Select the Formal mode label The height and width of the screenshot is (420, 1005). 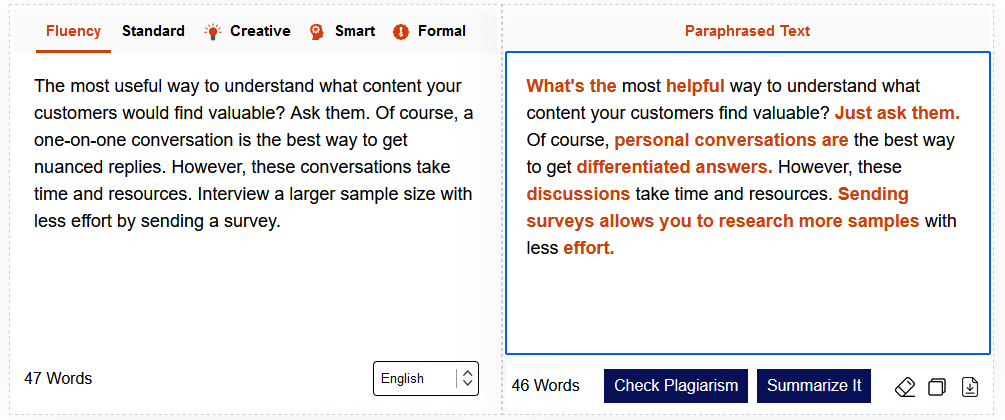pyautogui.click(x=442, y=31)
